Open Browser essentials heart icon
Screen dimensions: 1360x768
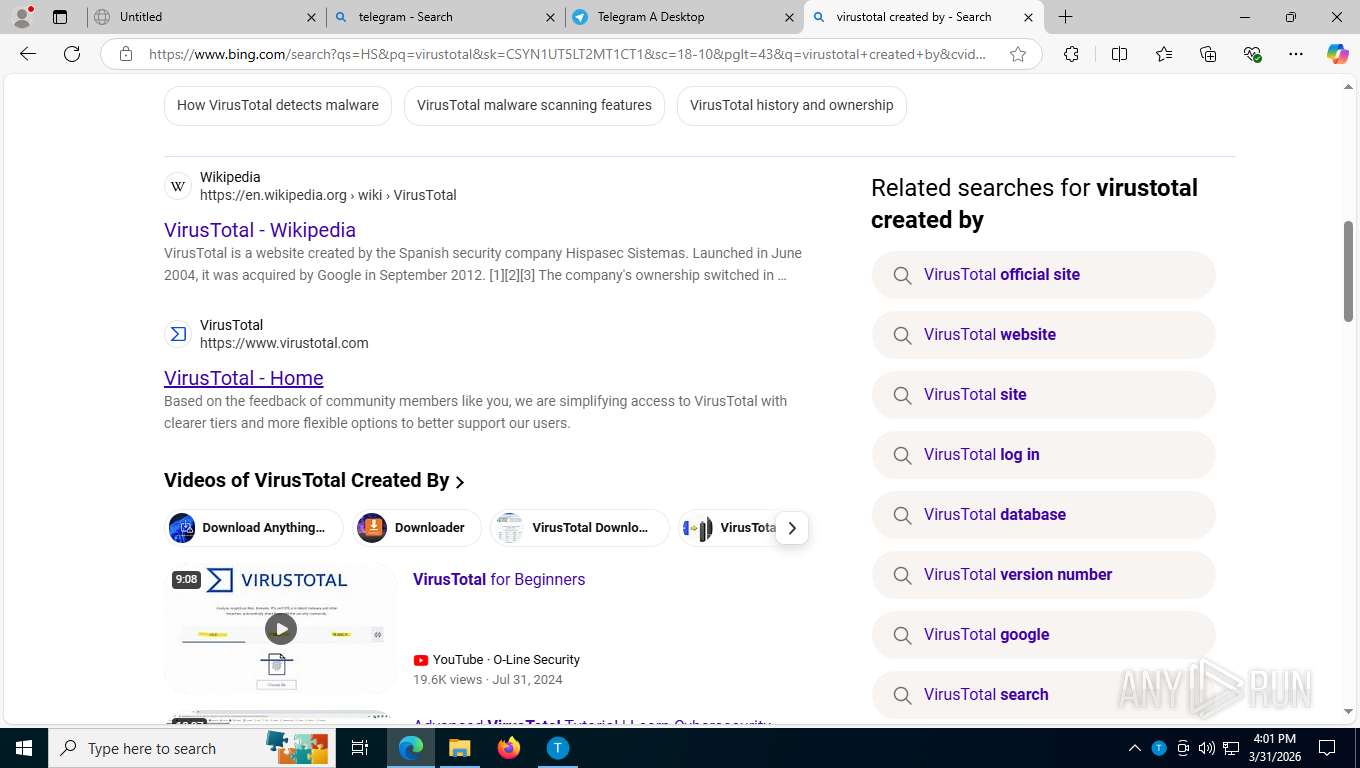coord(1252,54)
